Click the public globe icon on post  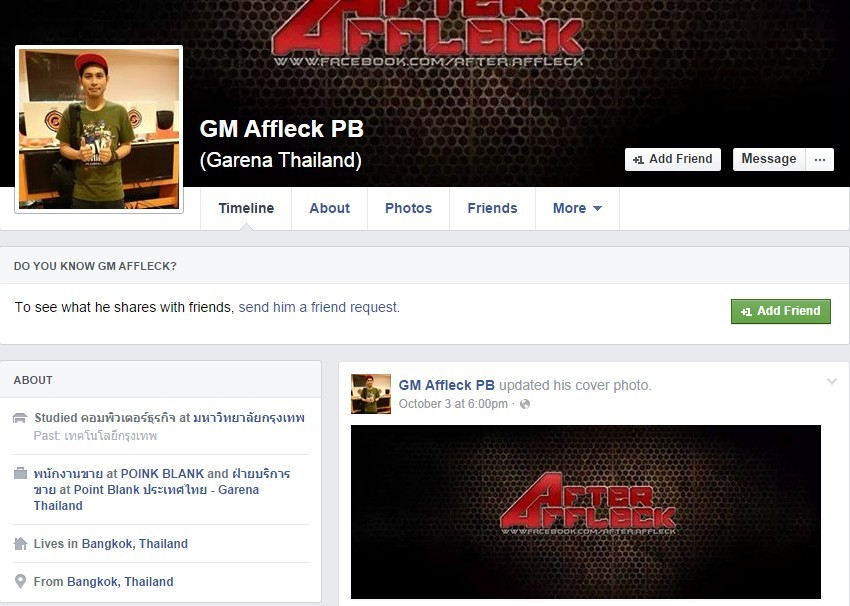click(x=525, y=404)
